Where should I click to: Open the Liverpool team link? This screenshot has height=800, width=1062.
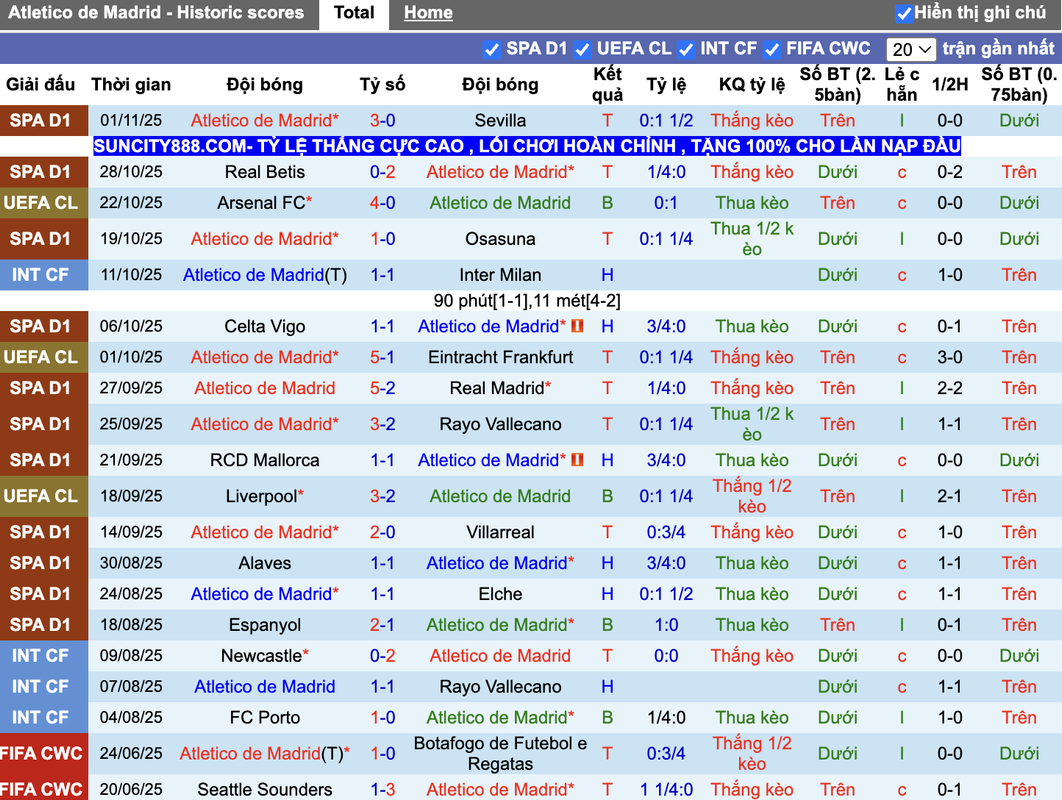coord(265,497)
